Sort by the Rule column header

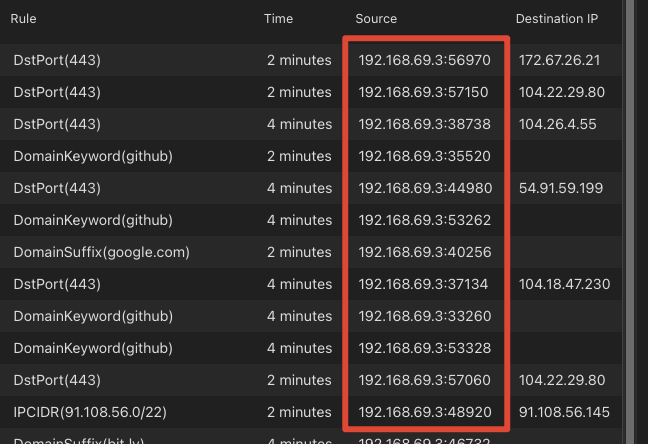tap(23, 19)
